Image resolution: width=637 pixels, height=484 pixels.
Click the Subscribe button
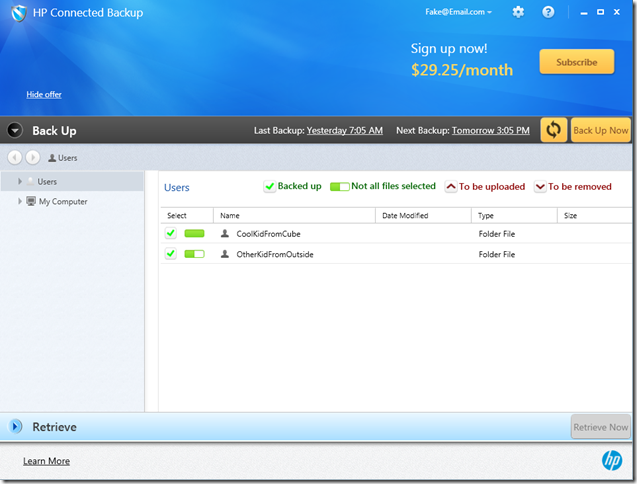coord(577,62)
